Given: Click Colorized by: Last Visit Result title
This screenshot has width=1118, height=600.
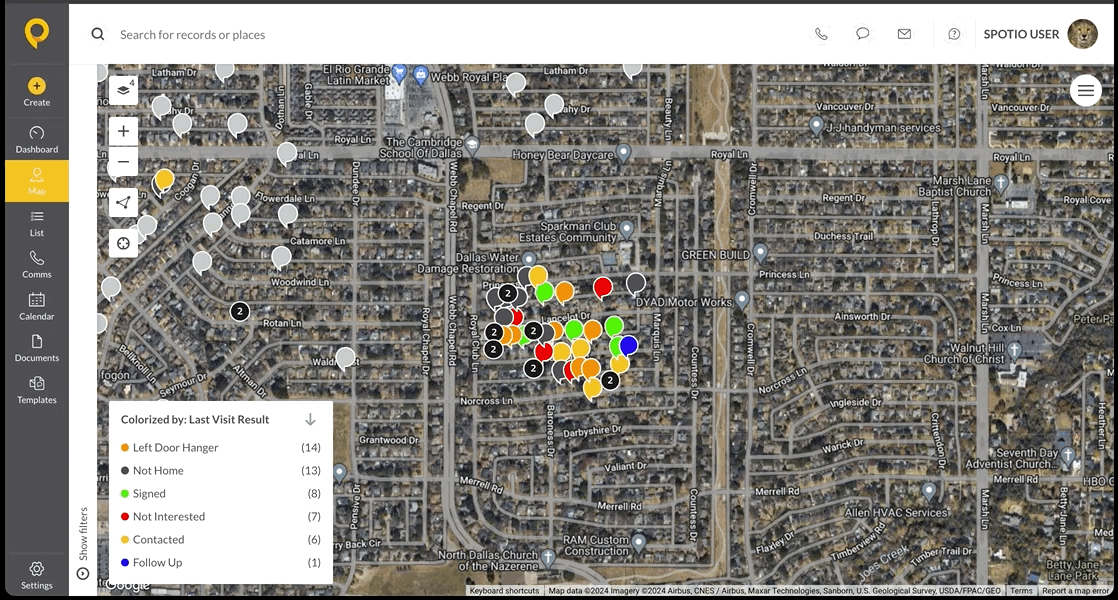Looking at the screenshot, I should click(195, 419).
